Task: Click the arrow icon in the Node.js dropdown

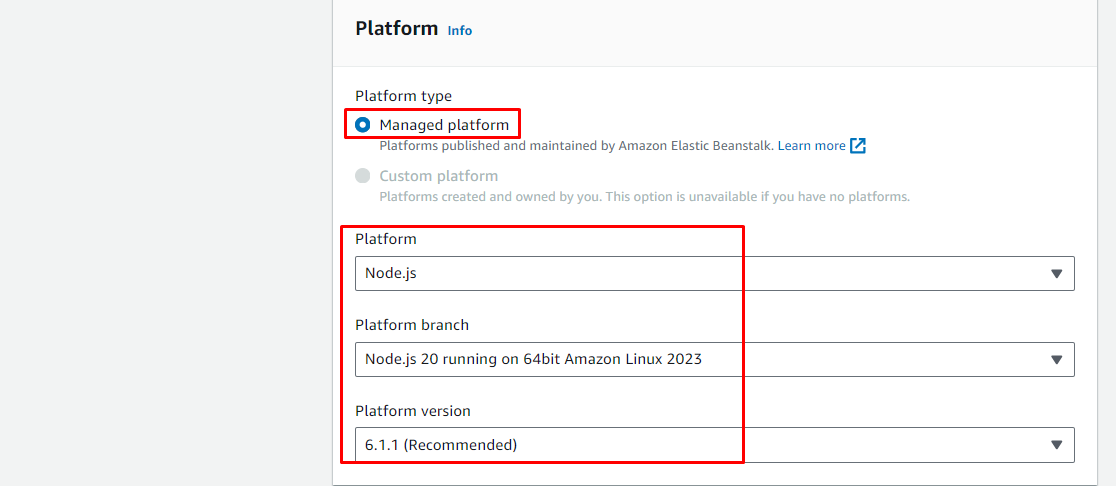Action: coord(1057,274)
